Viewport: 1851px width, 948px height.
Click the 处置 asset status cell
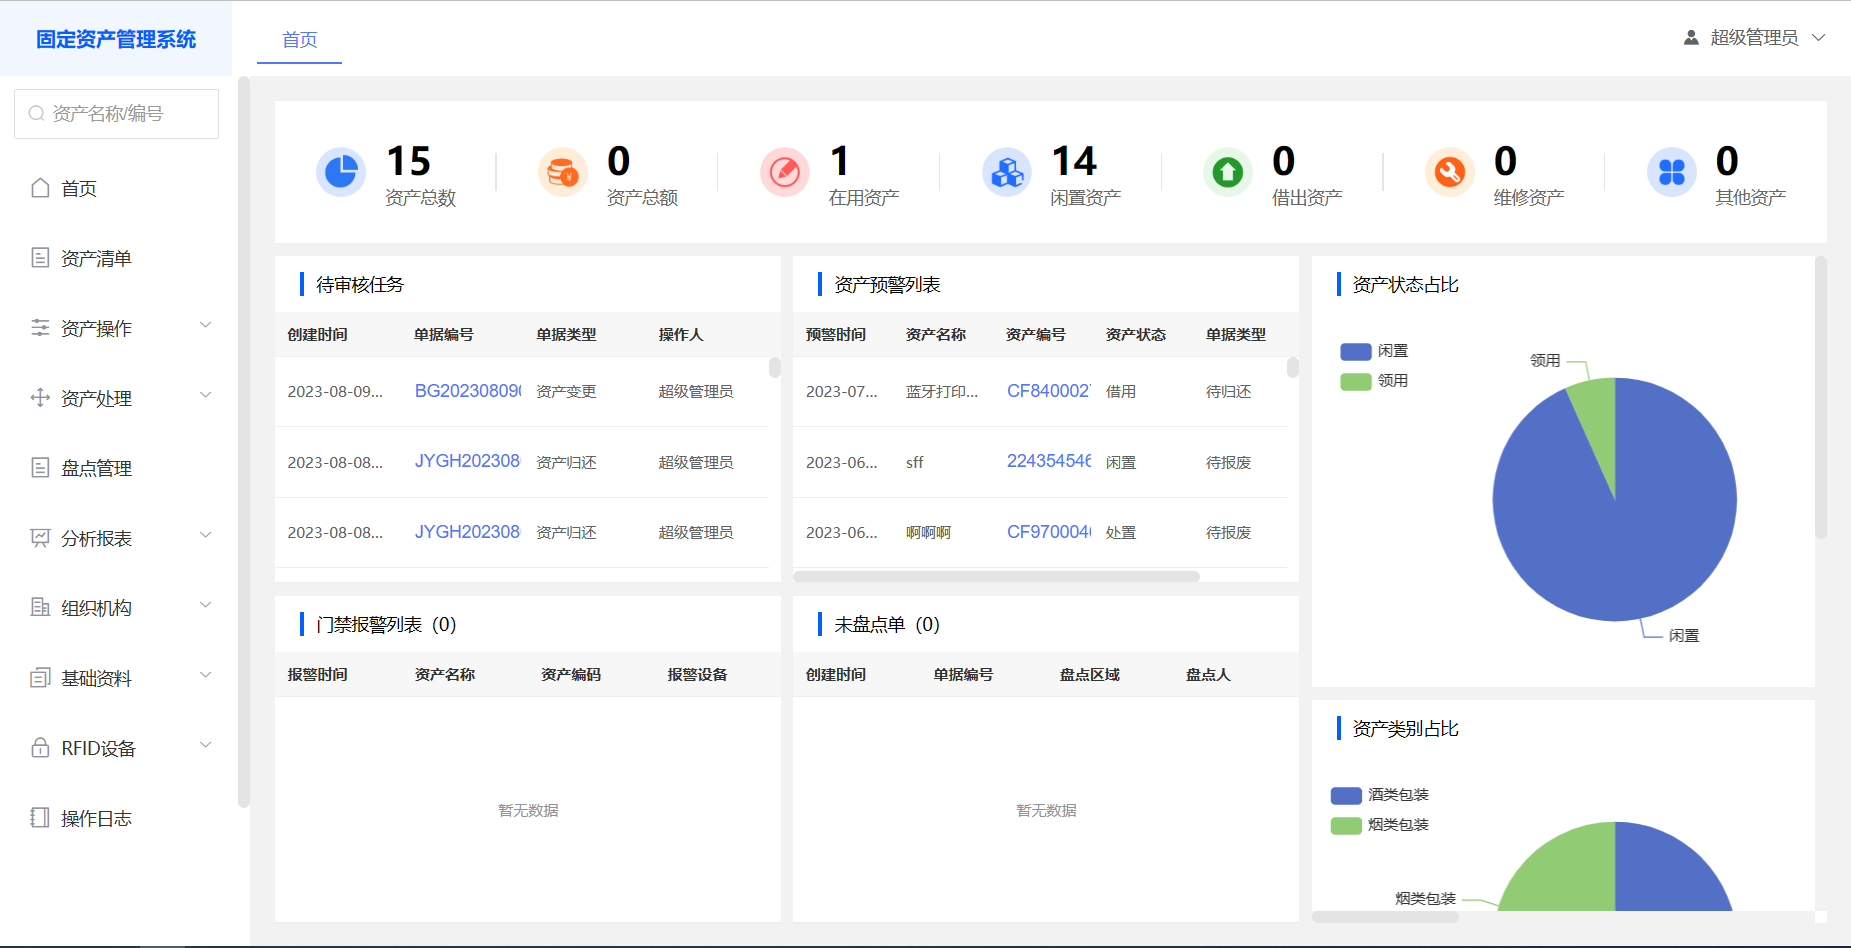[1121, 533]
